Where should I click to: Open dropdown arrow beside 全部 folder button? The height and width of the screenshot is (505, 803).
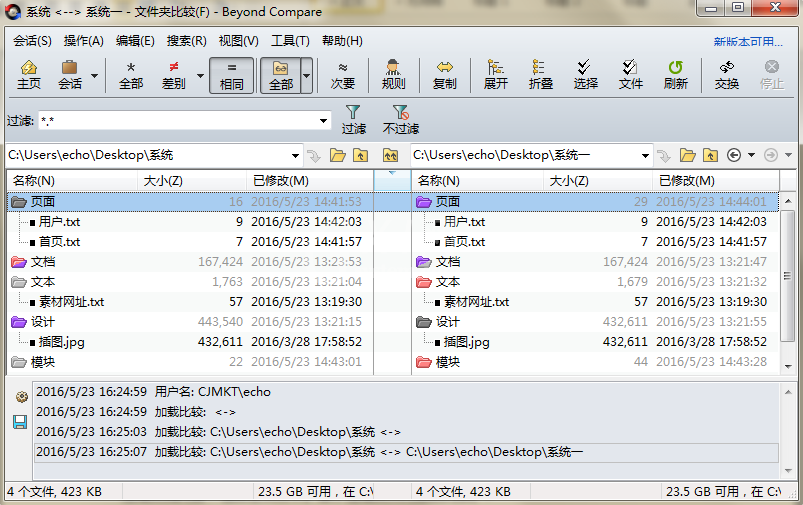tap(306, 76)
